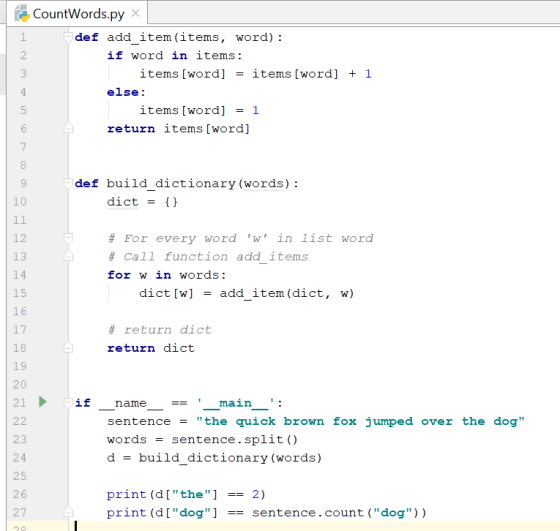Click the Python file icon on the tab
The image size is (560, 531).
tap(22, 13)
